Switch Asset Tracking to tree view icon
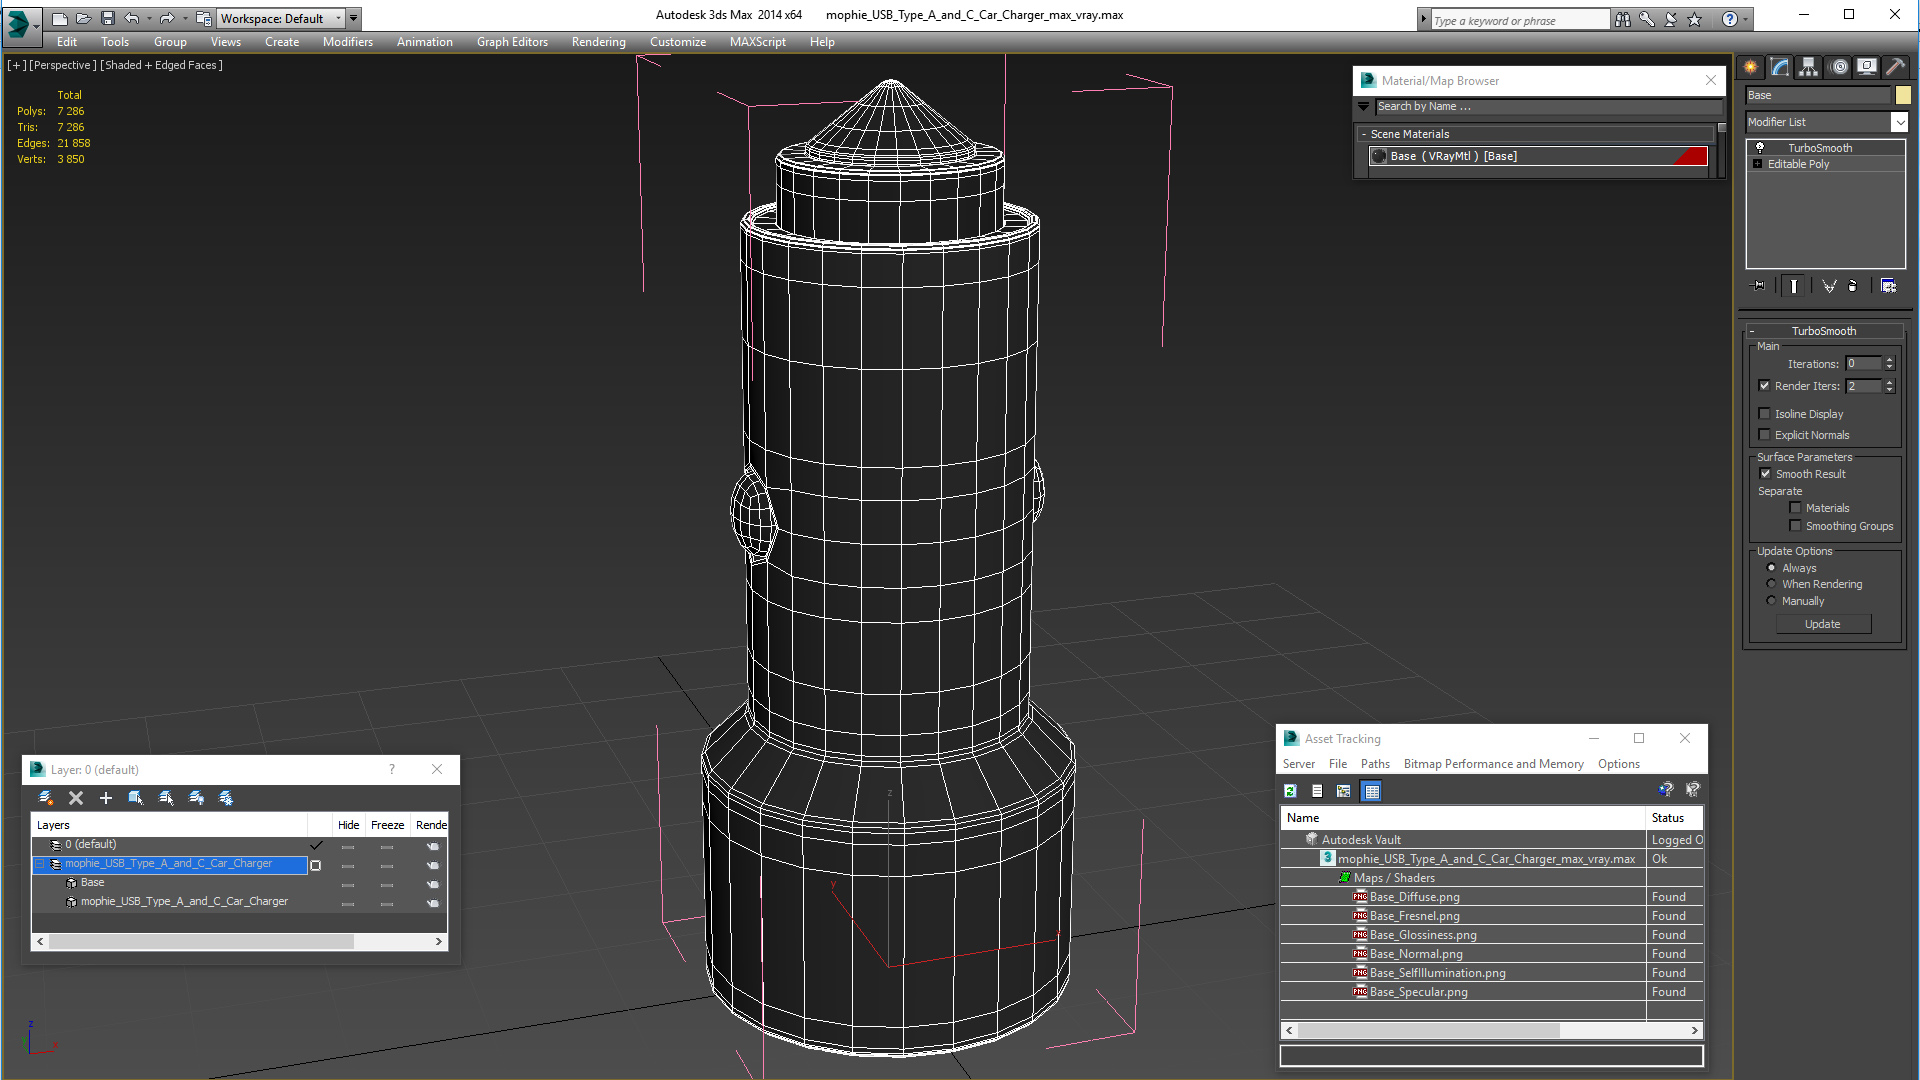 [x=1344, y=791]
